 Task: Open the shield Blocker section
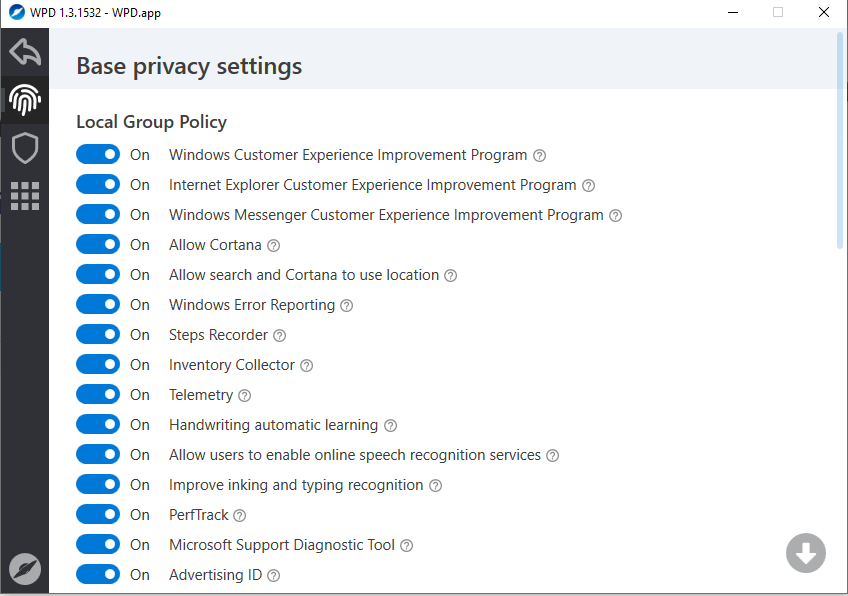coord(25,148)
